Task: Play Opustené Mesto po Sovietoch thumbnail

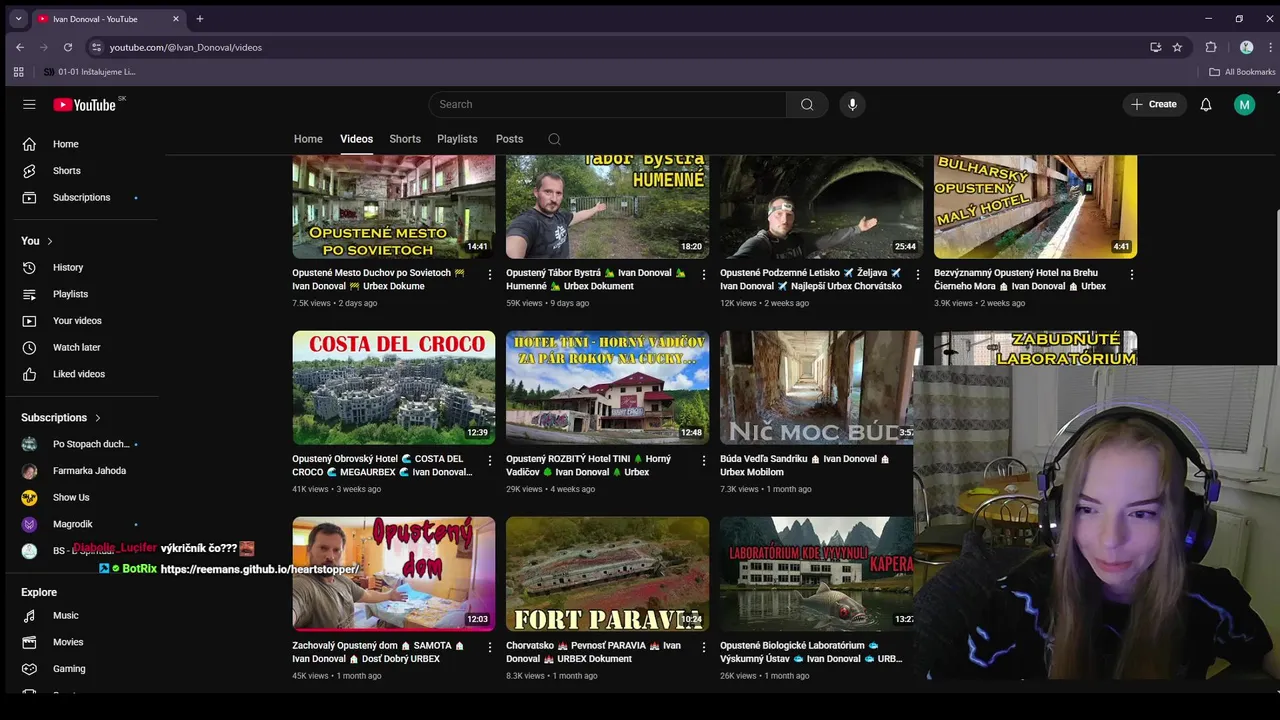Action: pos(394,207)
